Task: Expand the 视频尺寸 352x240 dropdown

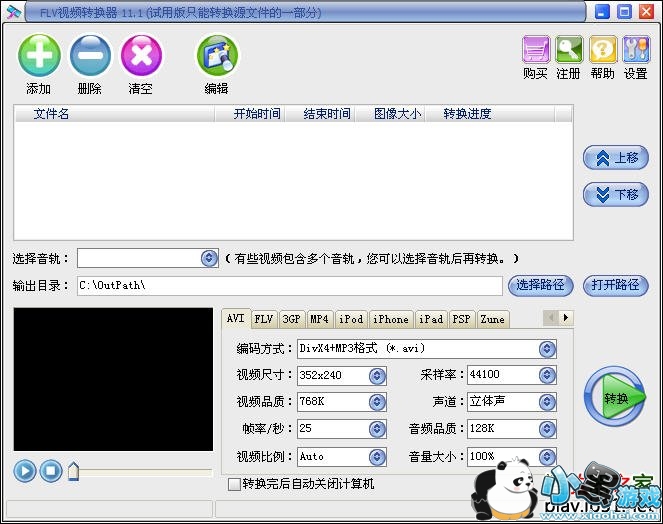Action: [377, 376]
